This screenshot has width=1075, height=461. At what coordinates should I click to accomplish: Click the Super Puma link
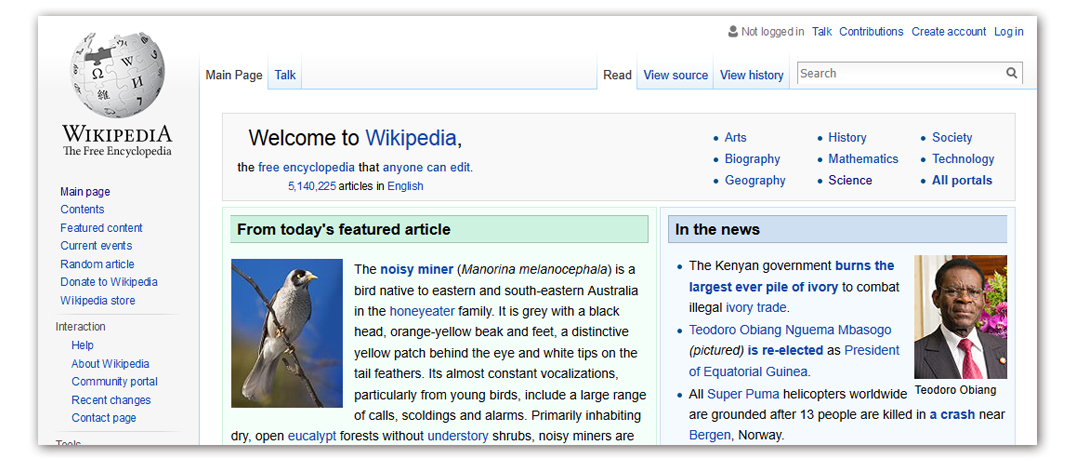(x=742, y=394)
